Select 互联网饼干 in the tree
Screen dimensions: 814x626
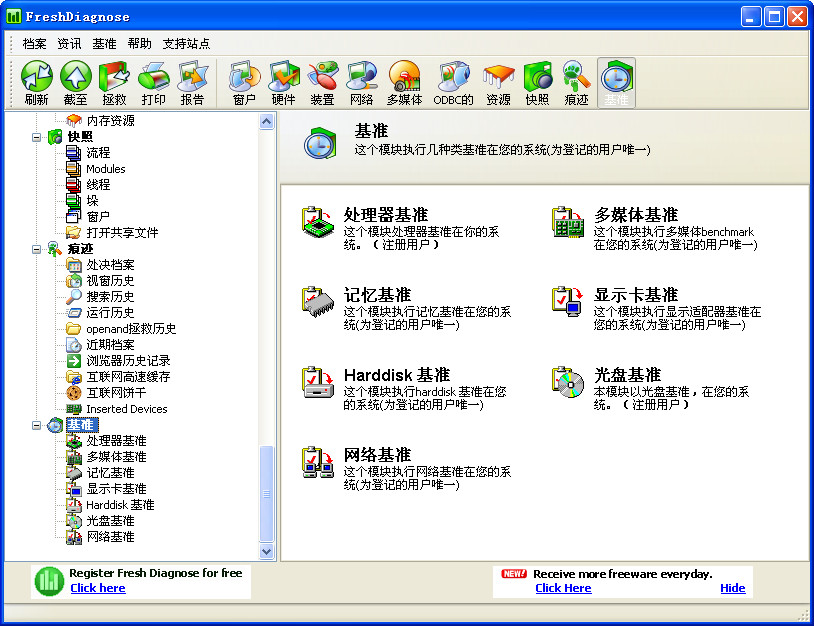pos(116,393)
